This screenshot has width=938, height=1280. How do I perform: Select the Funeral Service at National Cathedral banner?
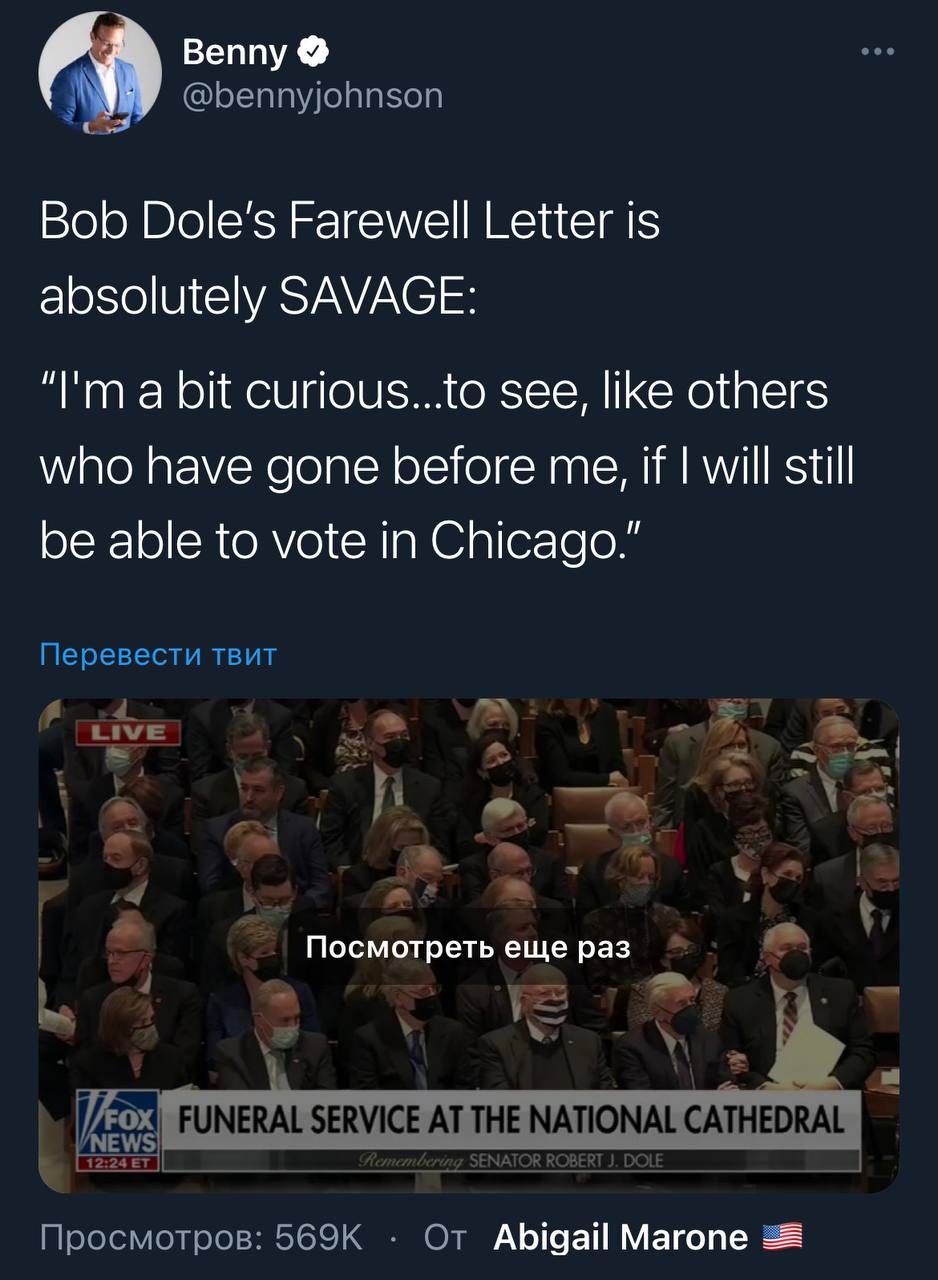tap(511, 1119)
